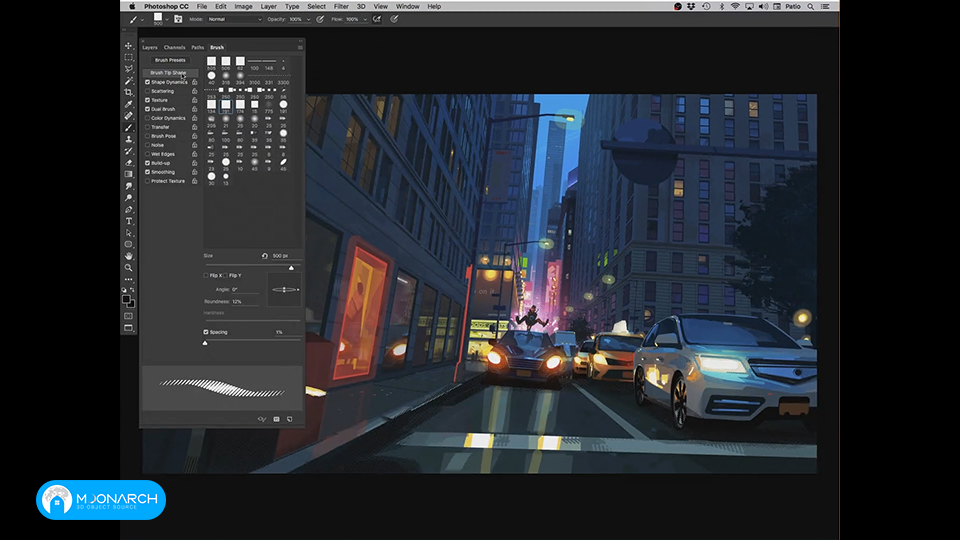Enable the Scattering checkbox
Image resolution: width=960 pixels, height=540 pixels.
pyautogui.click(x=148, y=91)
